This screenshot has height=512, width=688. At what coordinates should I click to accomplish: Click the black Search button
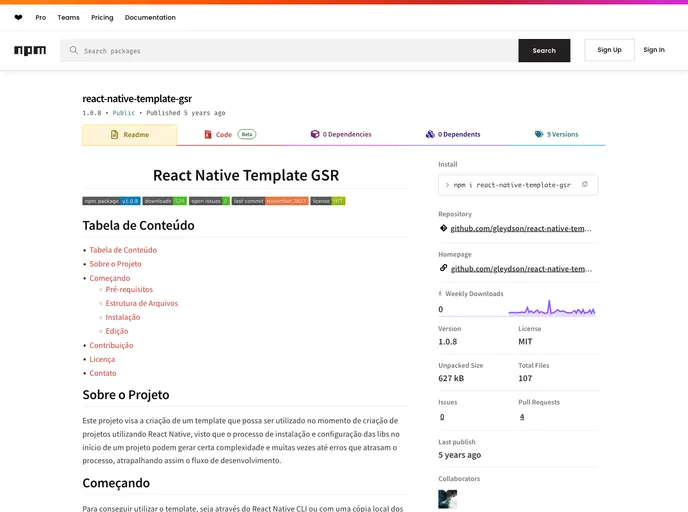point(544,50)
